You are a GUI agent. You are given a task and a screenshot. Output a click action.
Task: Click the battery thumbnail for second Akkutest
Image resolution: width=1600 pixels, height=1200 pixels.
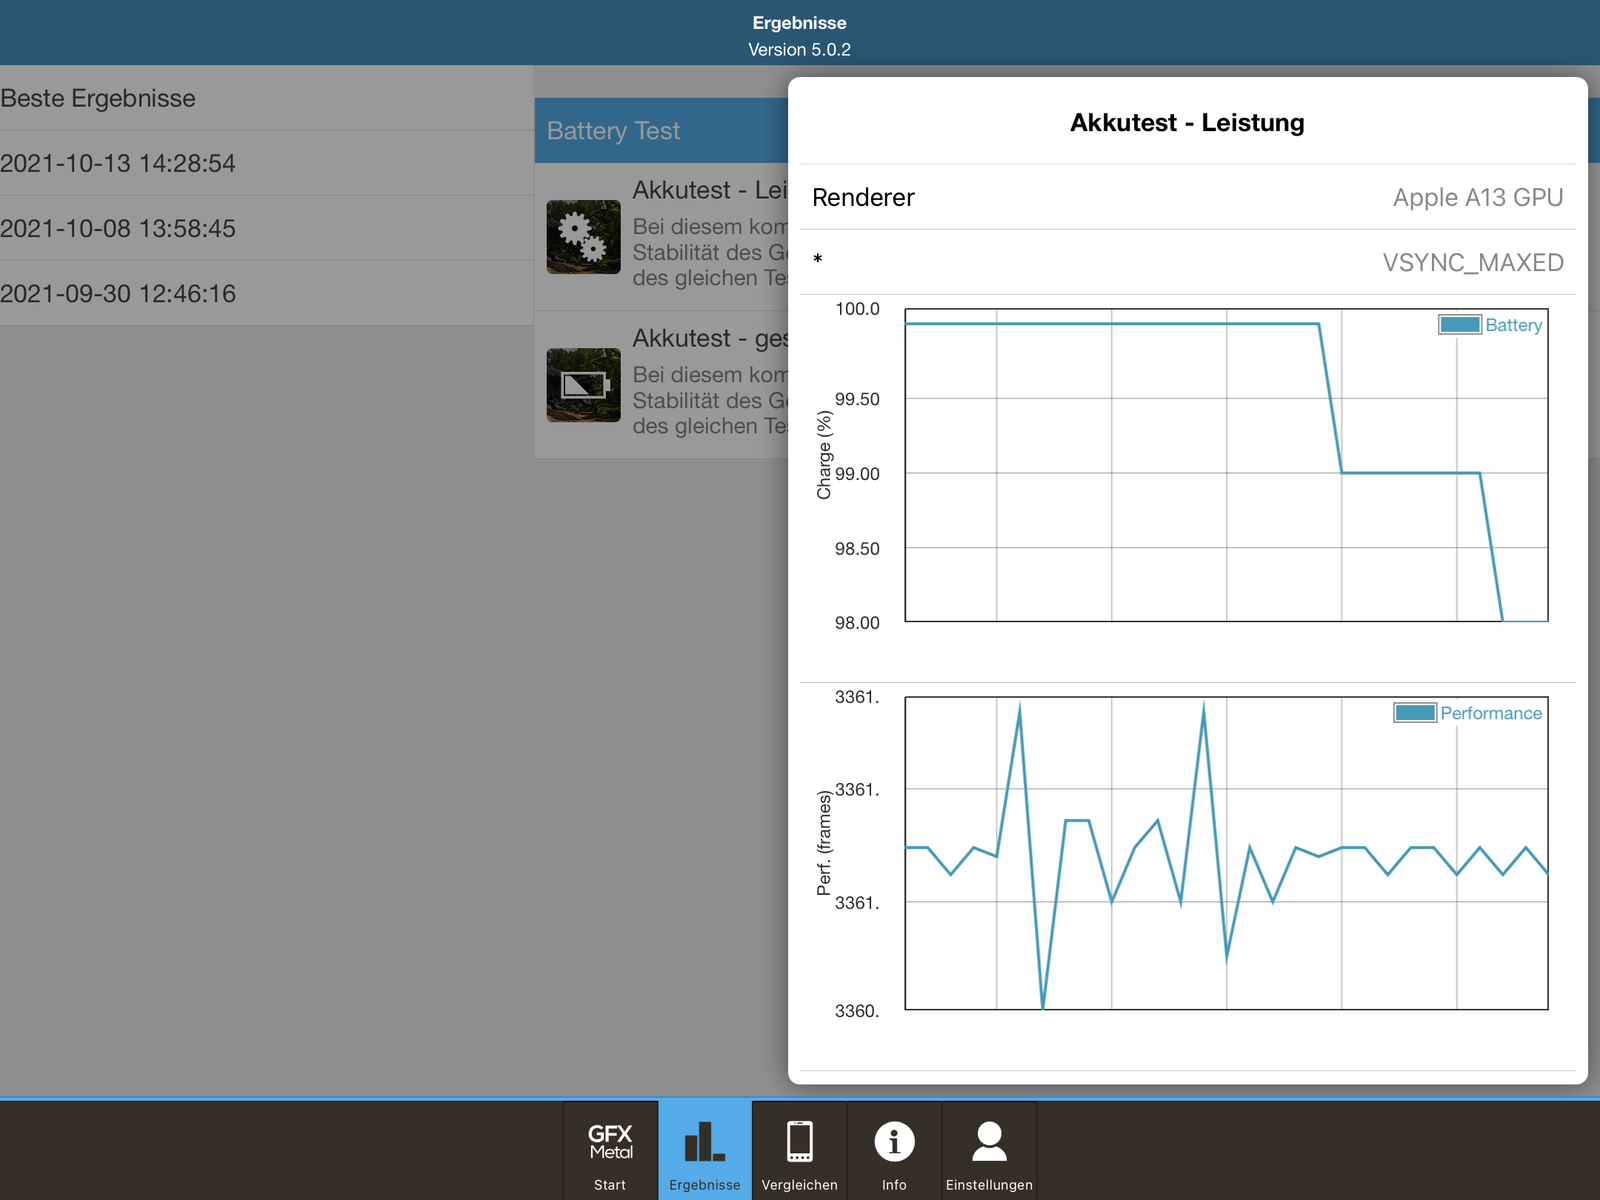pos(584,385)
